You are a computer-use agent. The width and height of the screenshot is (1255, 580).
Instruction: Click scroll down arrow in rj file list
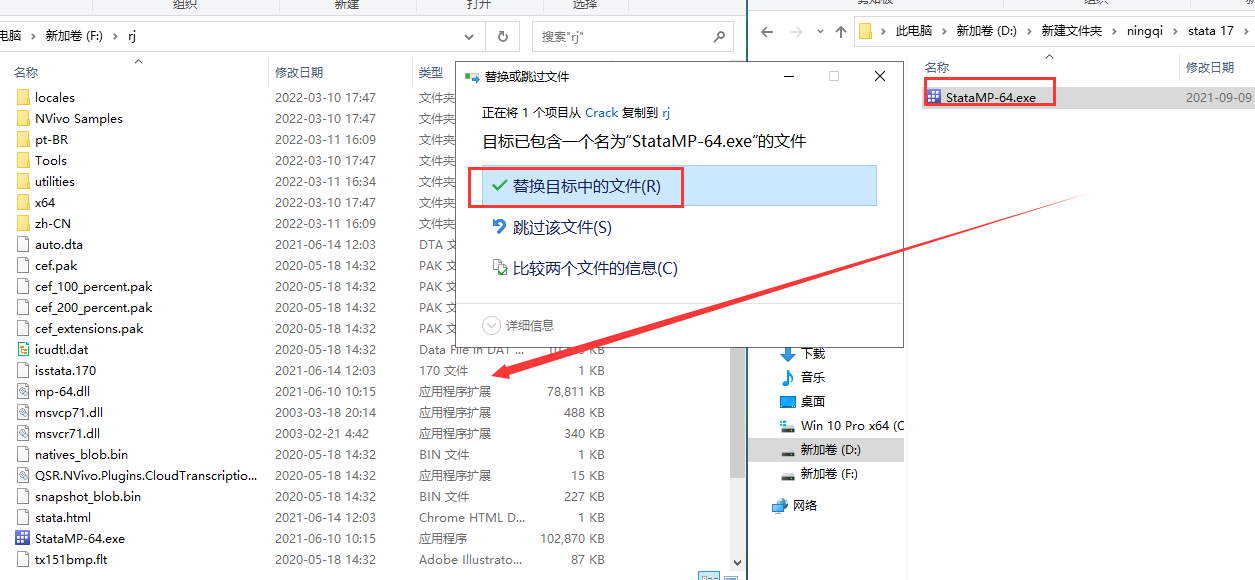tap(738, 563)
